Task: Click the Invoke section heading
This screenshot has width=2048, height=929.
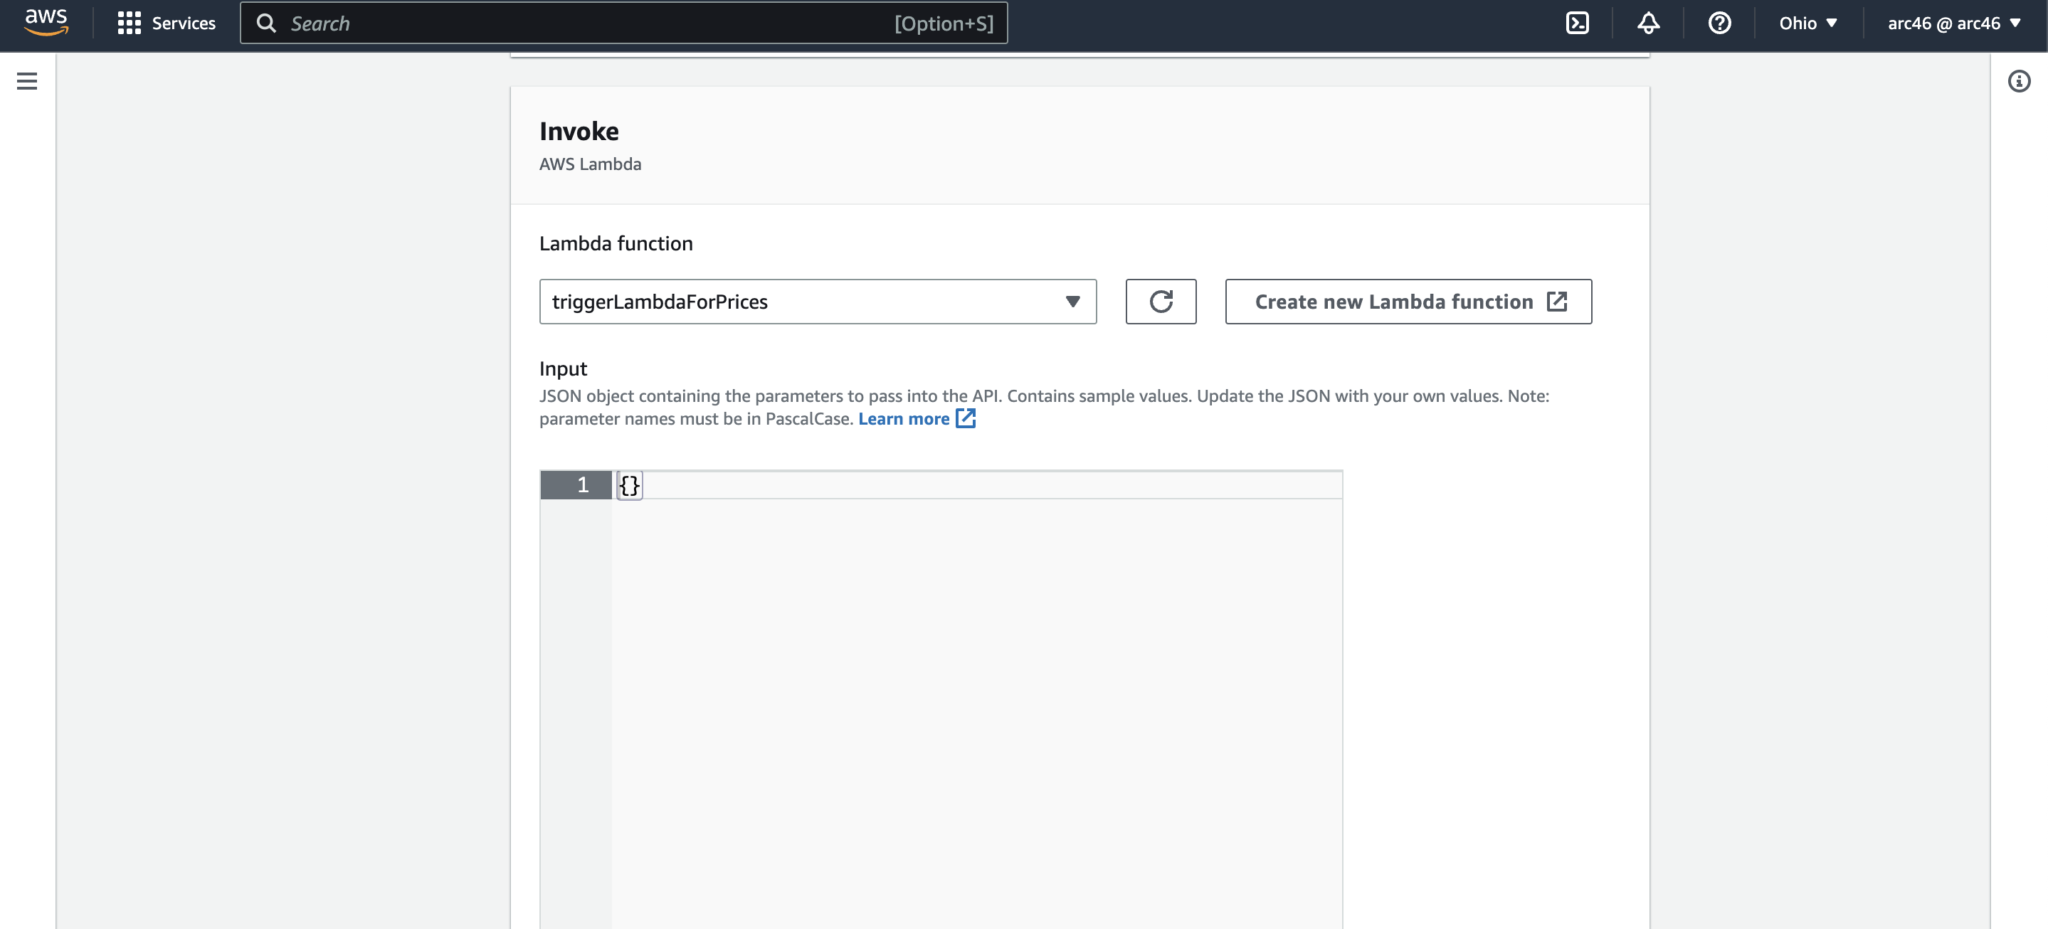Action: click(579, 130)
